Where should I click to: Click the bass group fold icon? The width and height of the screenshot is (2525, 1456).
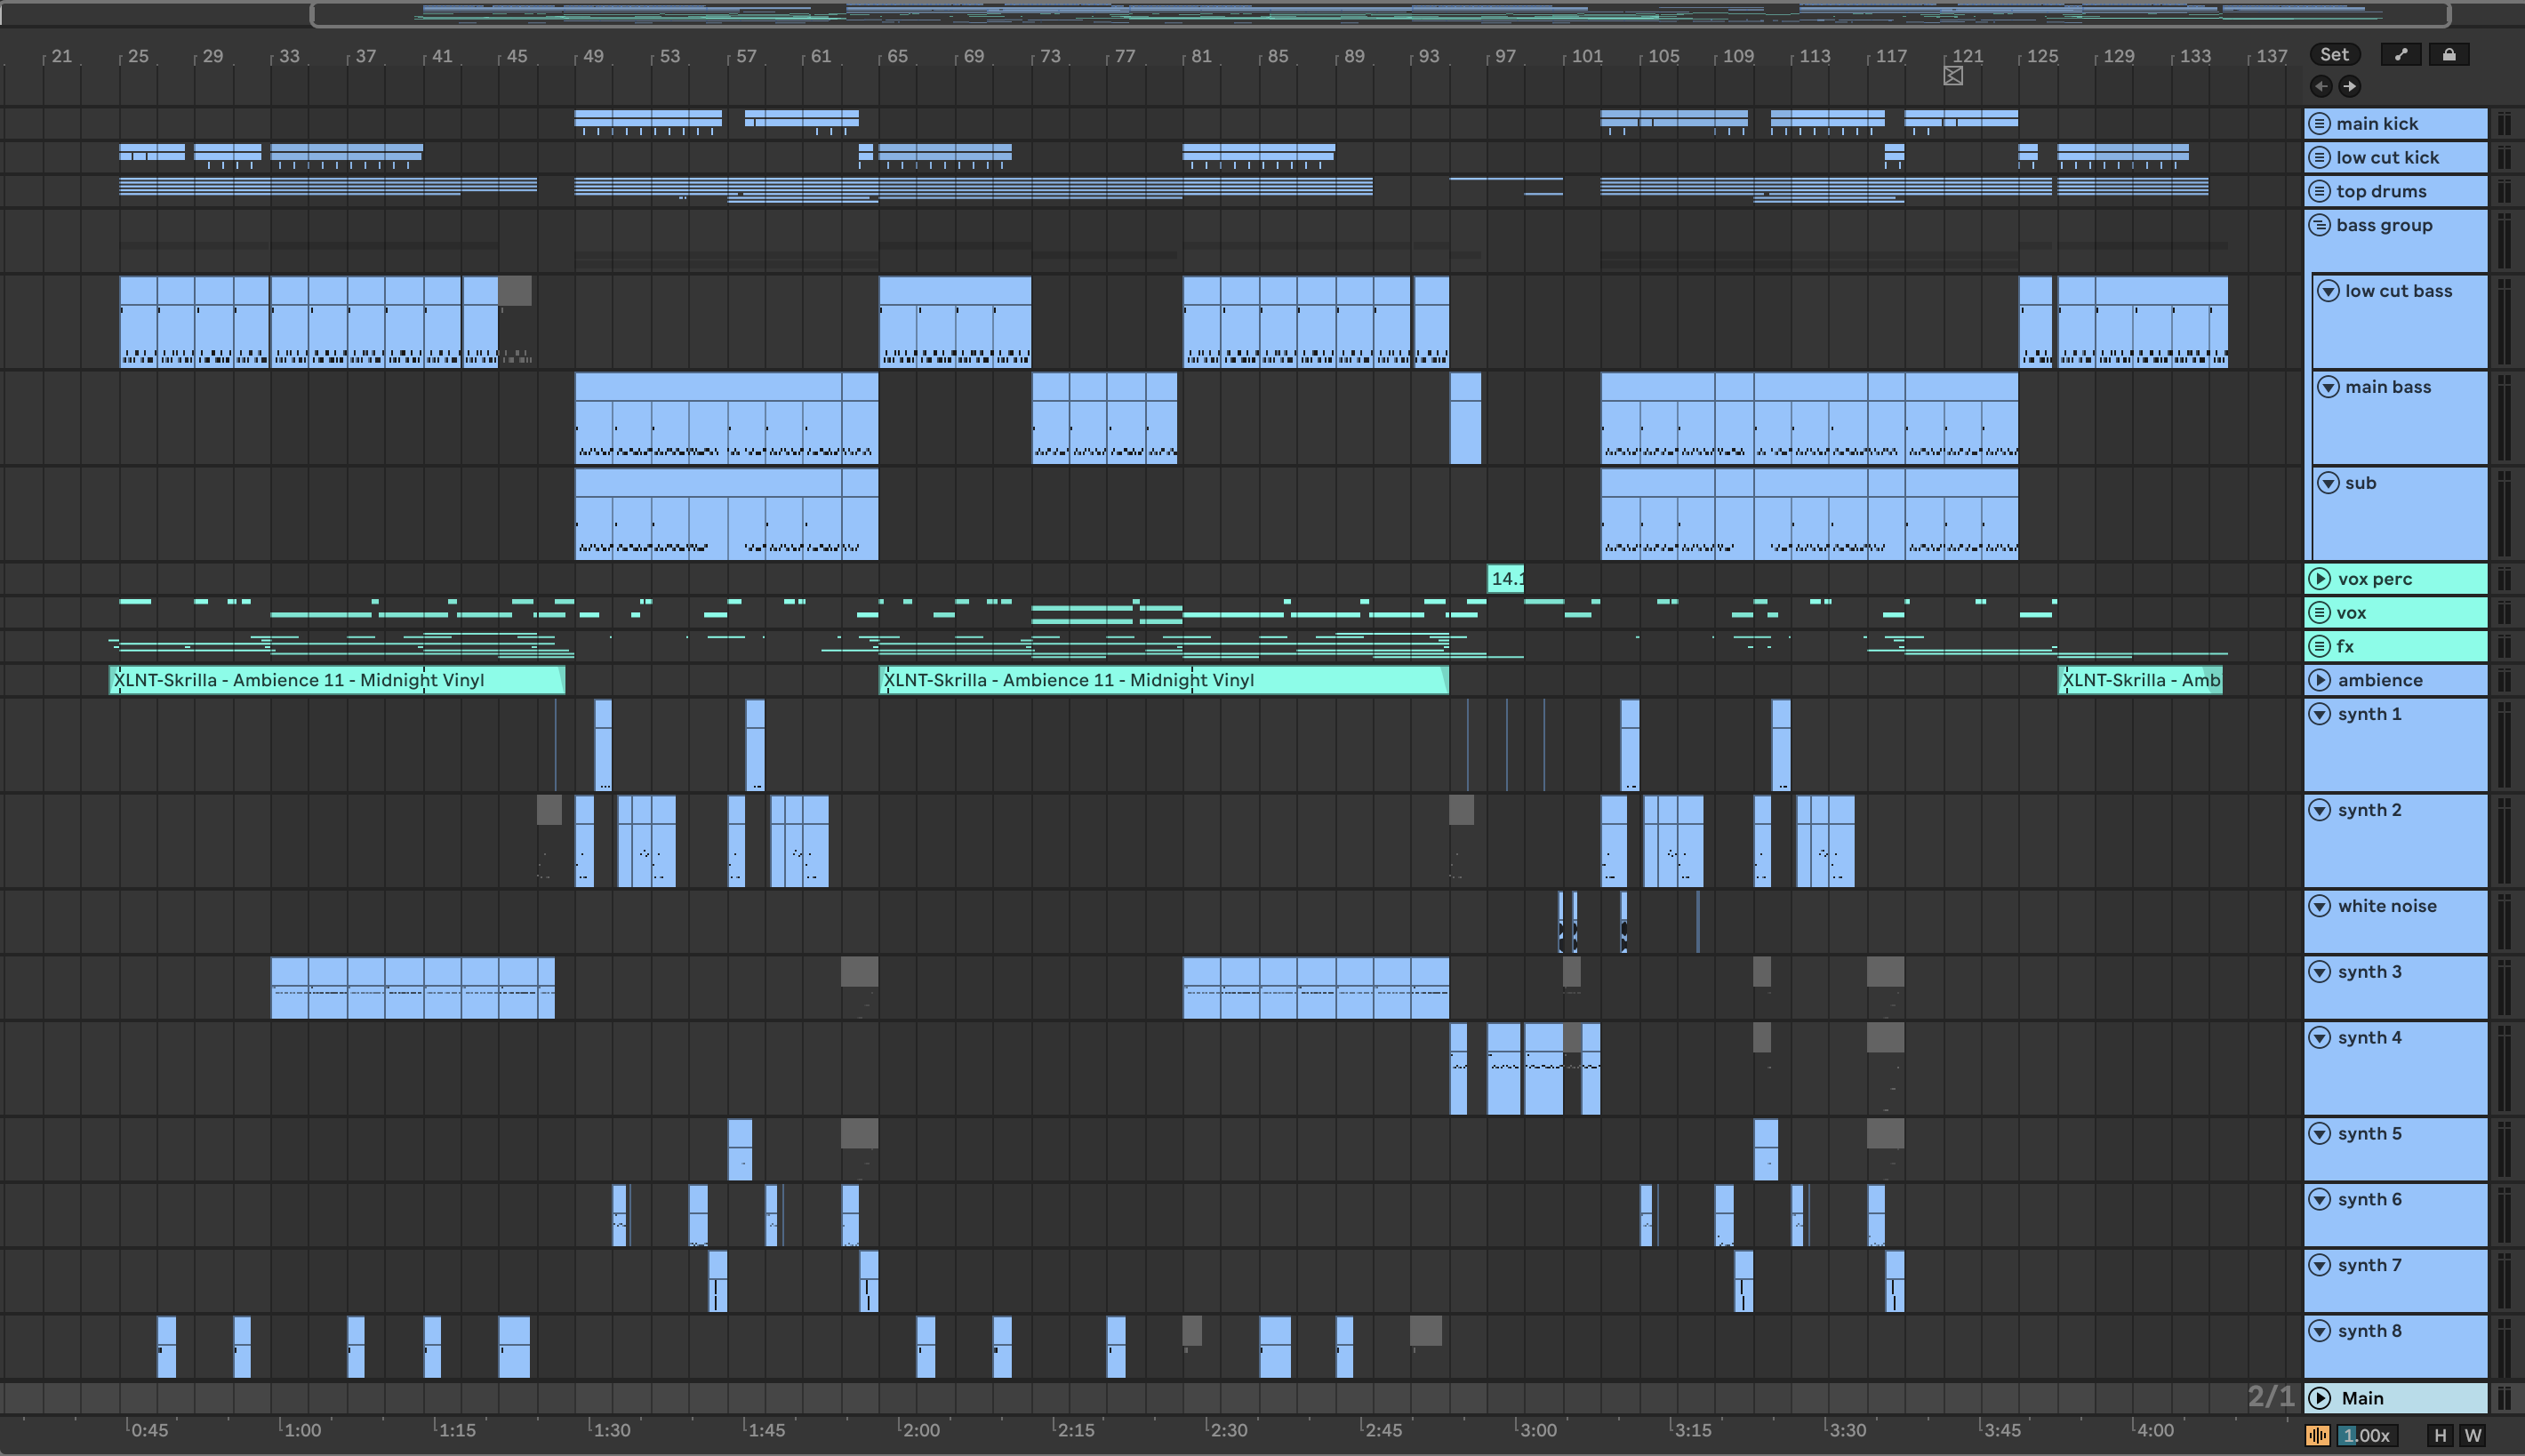coord(2319,225)
